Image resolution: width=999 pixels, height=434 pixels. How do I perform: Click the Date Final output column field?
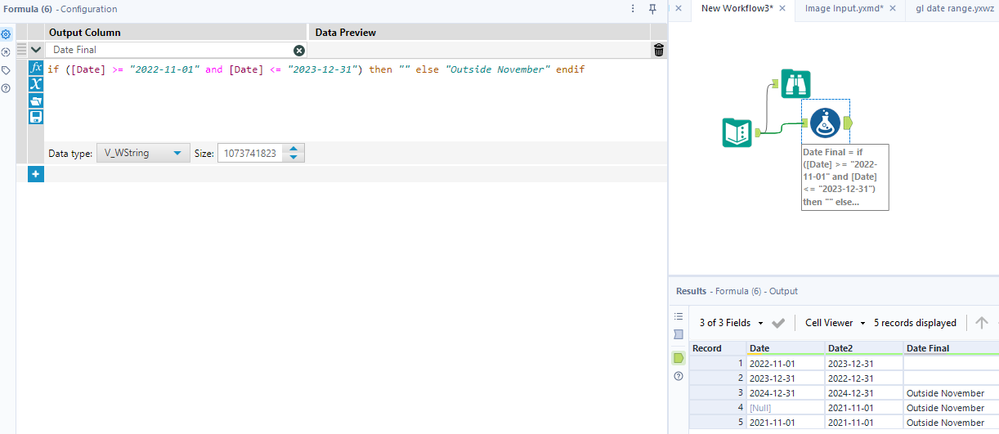click(169, 50)
